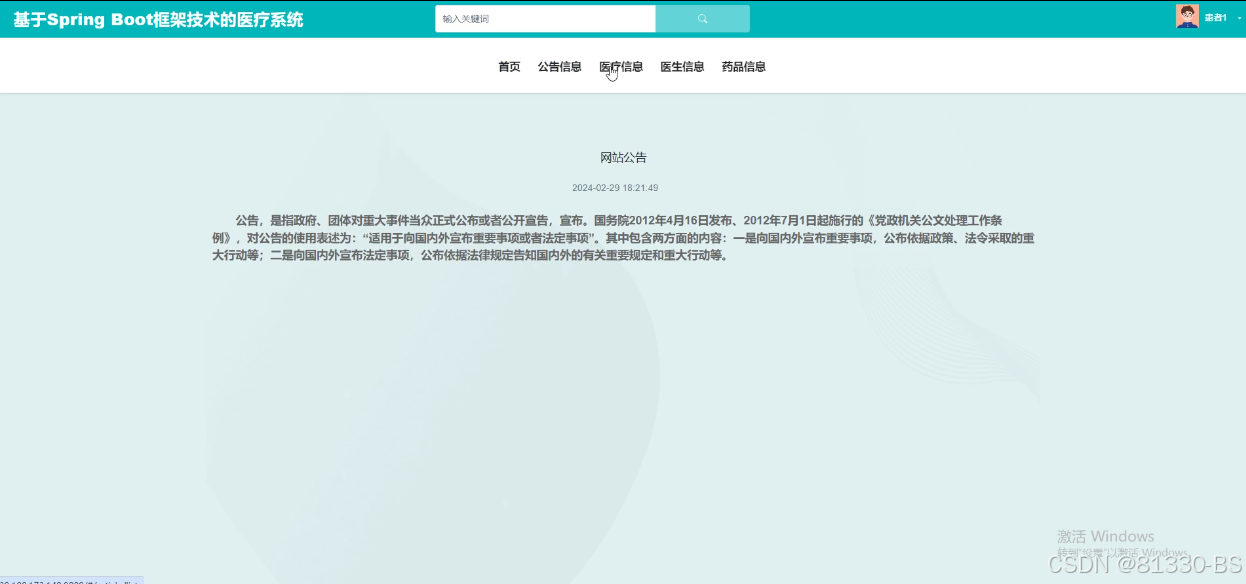The width and height of the screenshot is (1246, 584).
Task: Open 公告信息 navigation item
Action: click(559, 67)
